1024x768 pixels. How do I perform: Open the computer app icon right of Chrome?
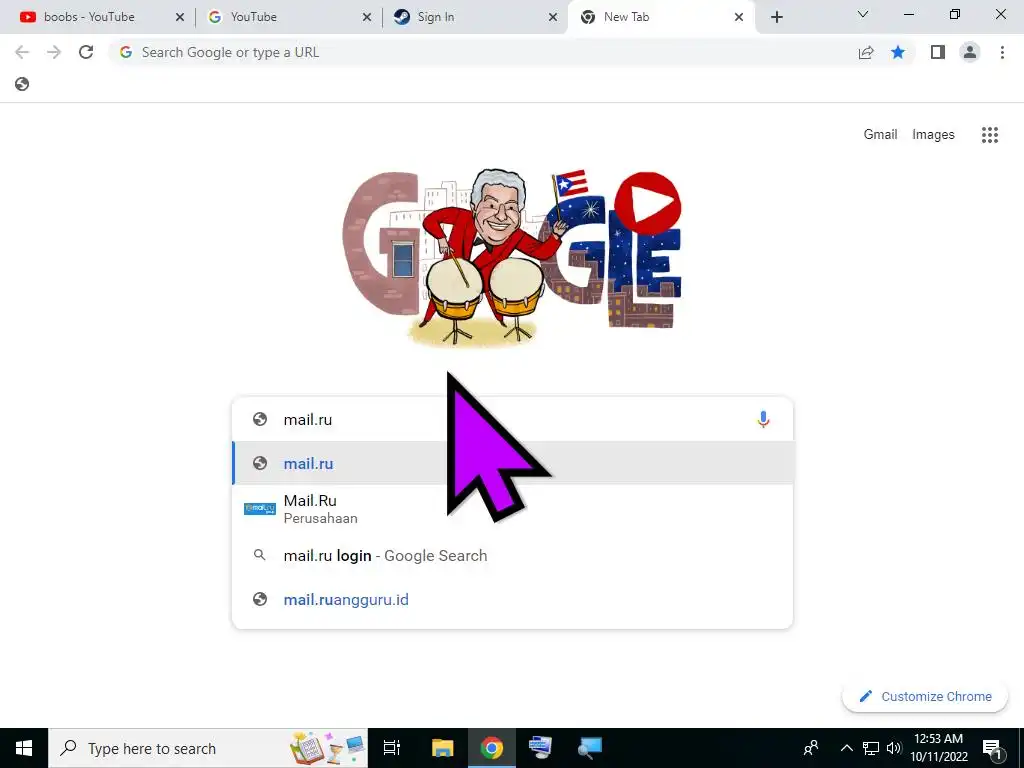tap(540, 748)
